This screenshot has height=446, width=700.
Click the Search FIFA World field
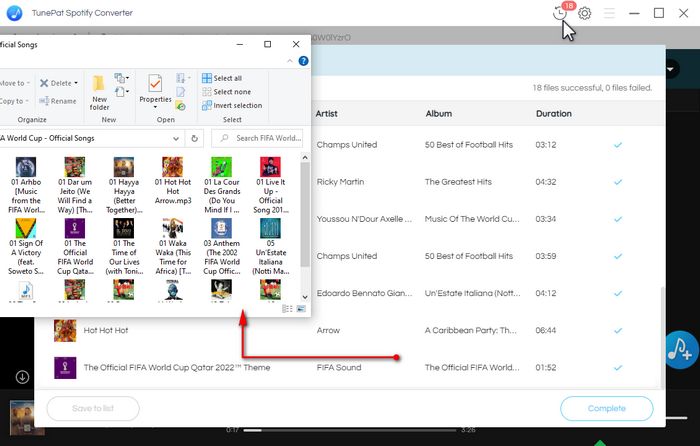click(x=258, y=138)
